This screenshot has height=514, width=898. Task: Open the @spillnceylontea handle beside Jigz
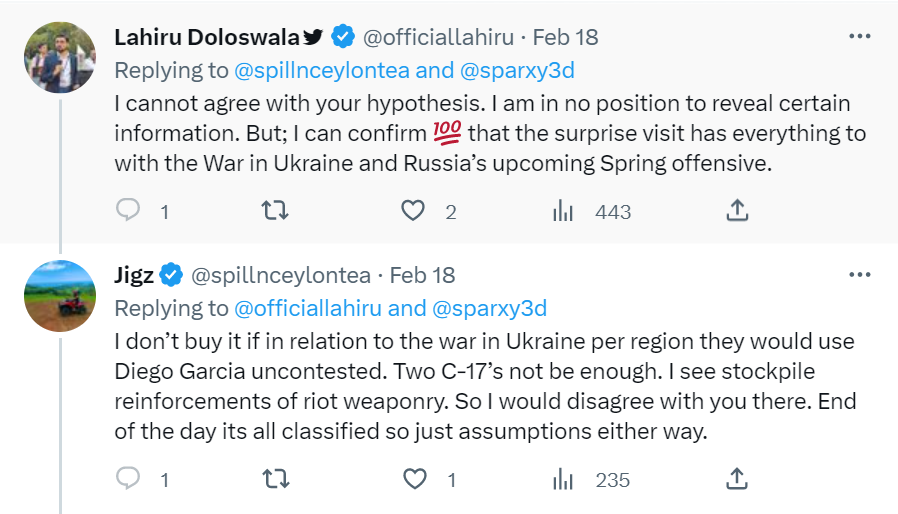click(281, 275)
